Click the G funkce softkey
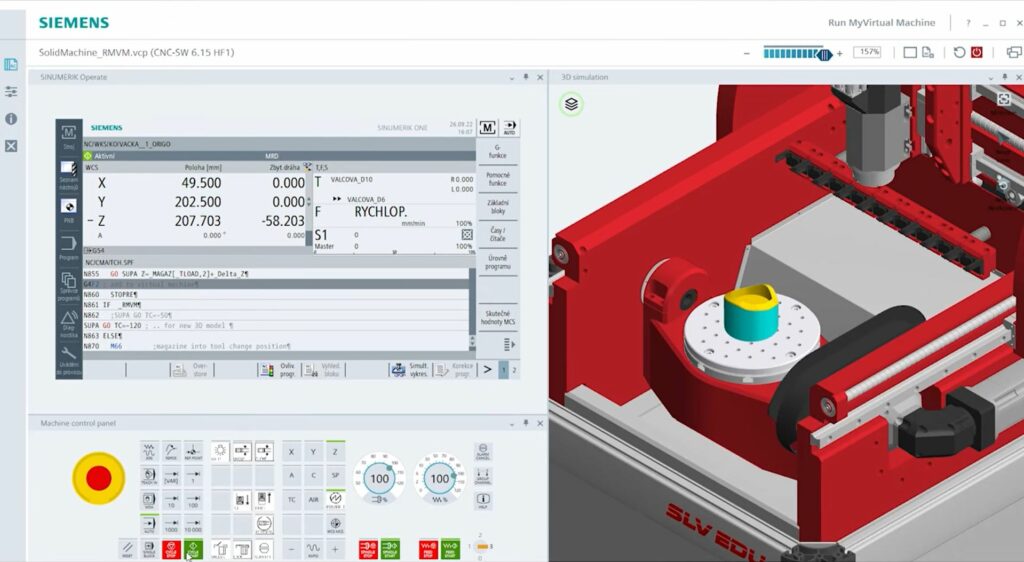Viewport: 1024px width, 562px height. [x=498, y=151]
